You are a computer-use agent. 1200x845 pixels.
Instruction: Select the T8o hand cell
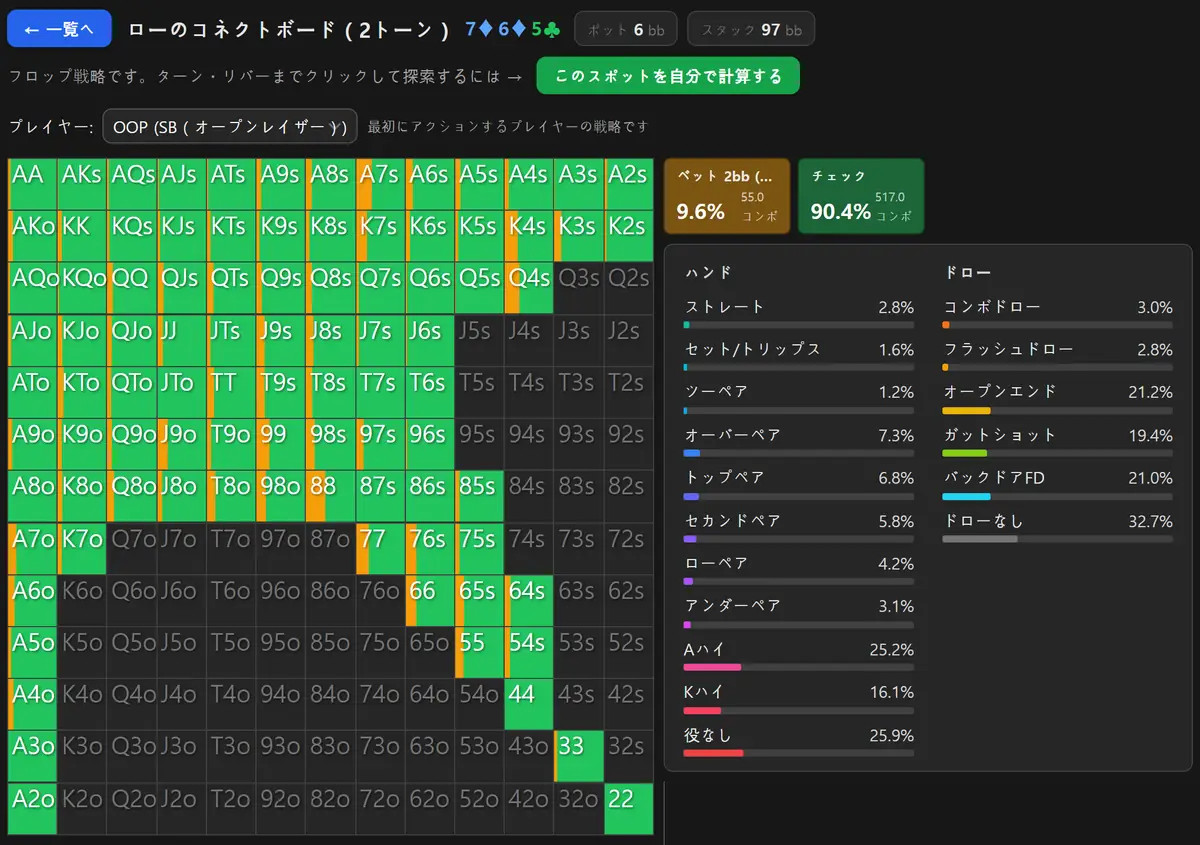[x=231, y=497]
